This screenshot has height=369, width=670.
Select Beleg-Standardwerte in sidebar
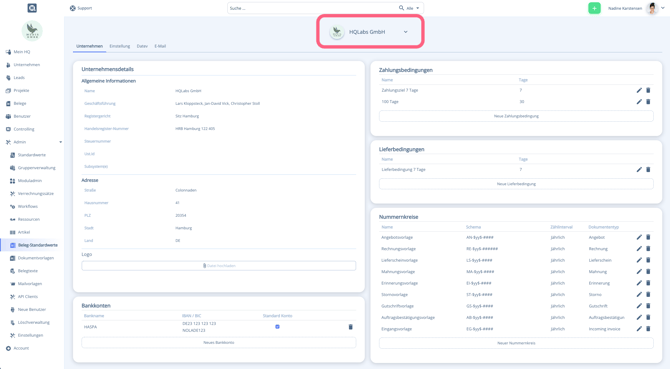tap(37, 245)
